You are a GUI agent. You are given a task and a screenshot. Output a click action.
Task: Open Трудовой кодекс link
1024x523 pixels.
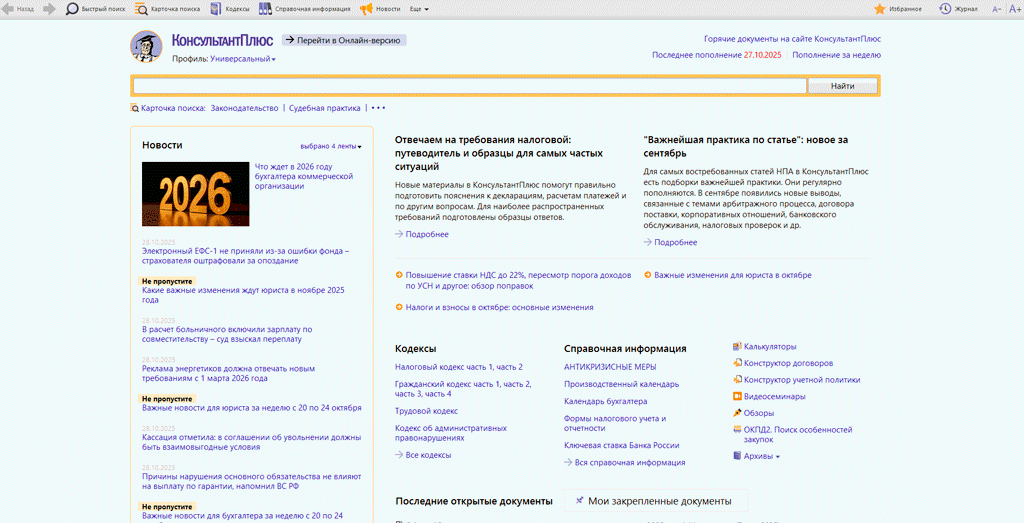[x=426, y=411]
